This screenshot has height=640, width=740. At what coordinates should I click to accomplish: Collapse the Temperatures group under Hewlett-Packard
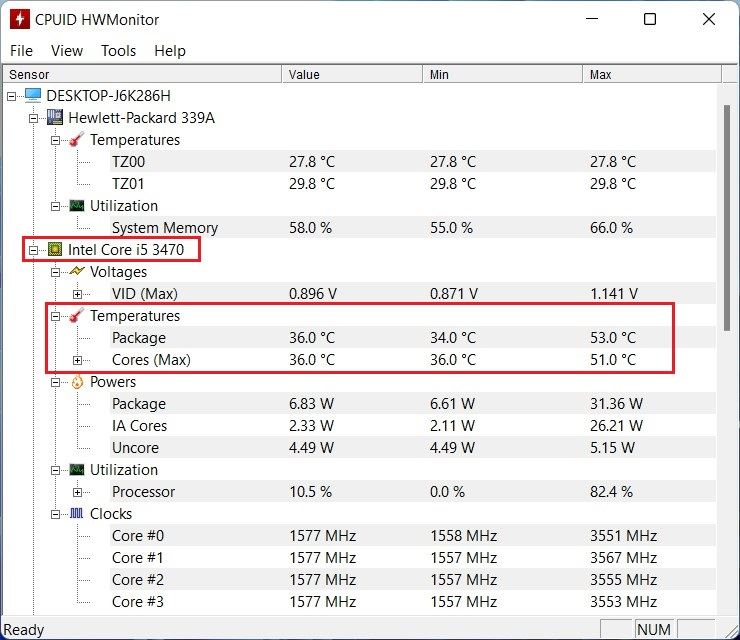click(55, 141)
